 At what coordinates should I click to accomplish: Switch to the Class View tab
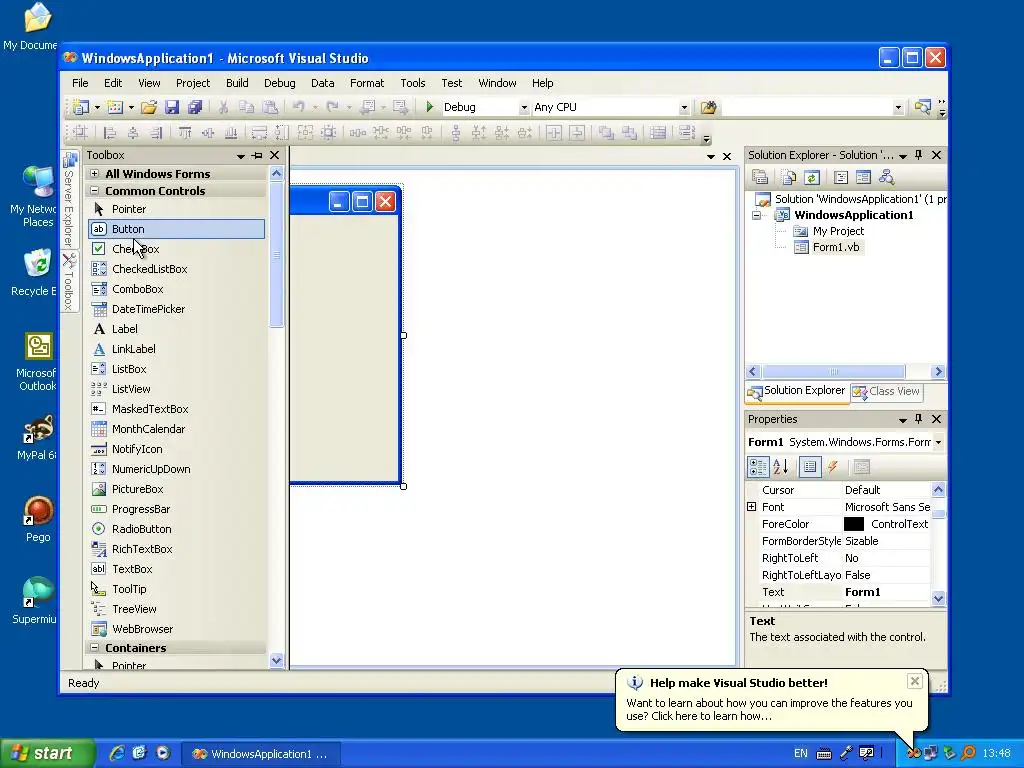[887, 391]
